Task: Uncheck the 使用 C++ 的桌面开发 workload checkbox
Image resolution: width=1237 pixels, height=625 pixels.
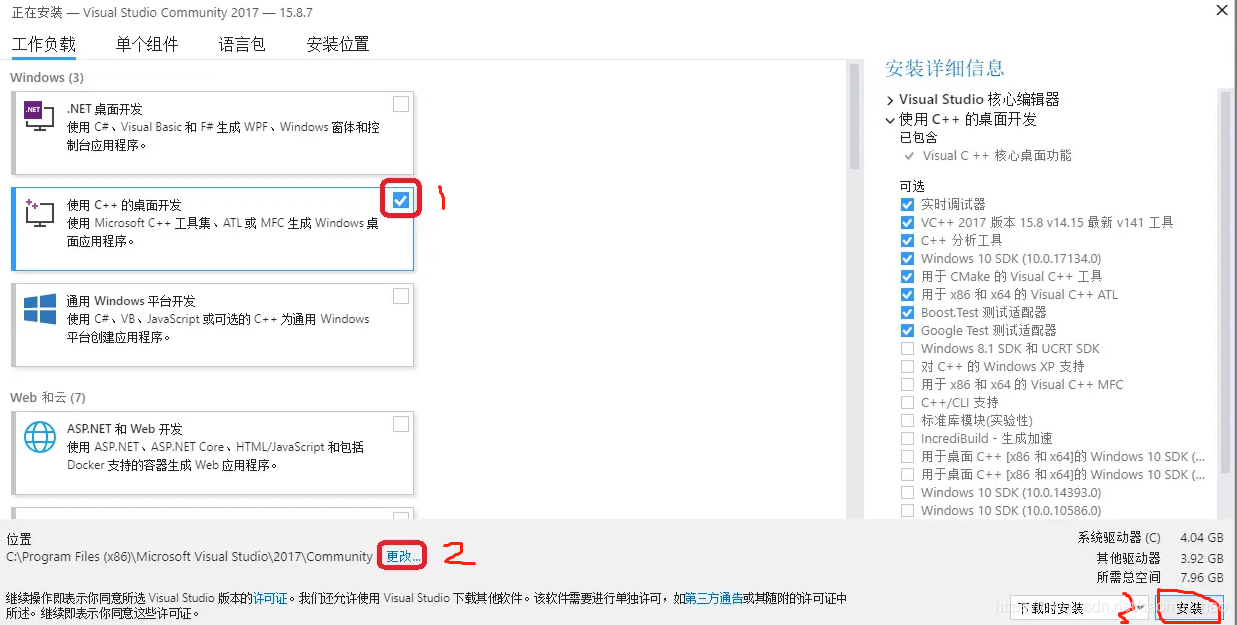Action: click(x=401, y=200)
